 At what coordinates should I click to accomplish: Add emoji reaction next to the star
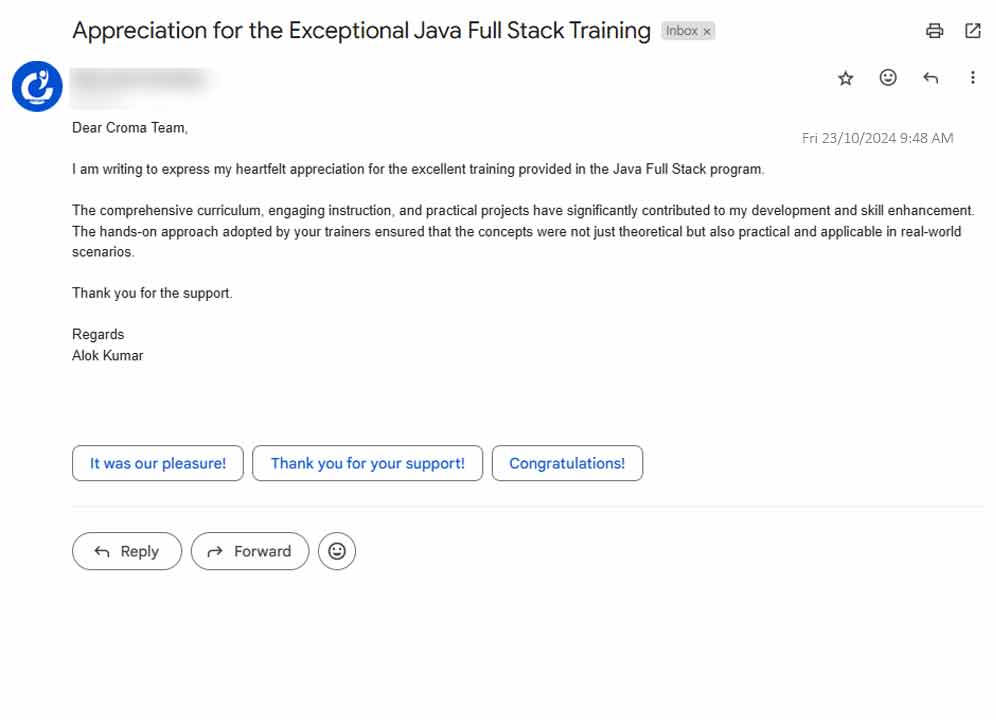(x=888, y=78)
